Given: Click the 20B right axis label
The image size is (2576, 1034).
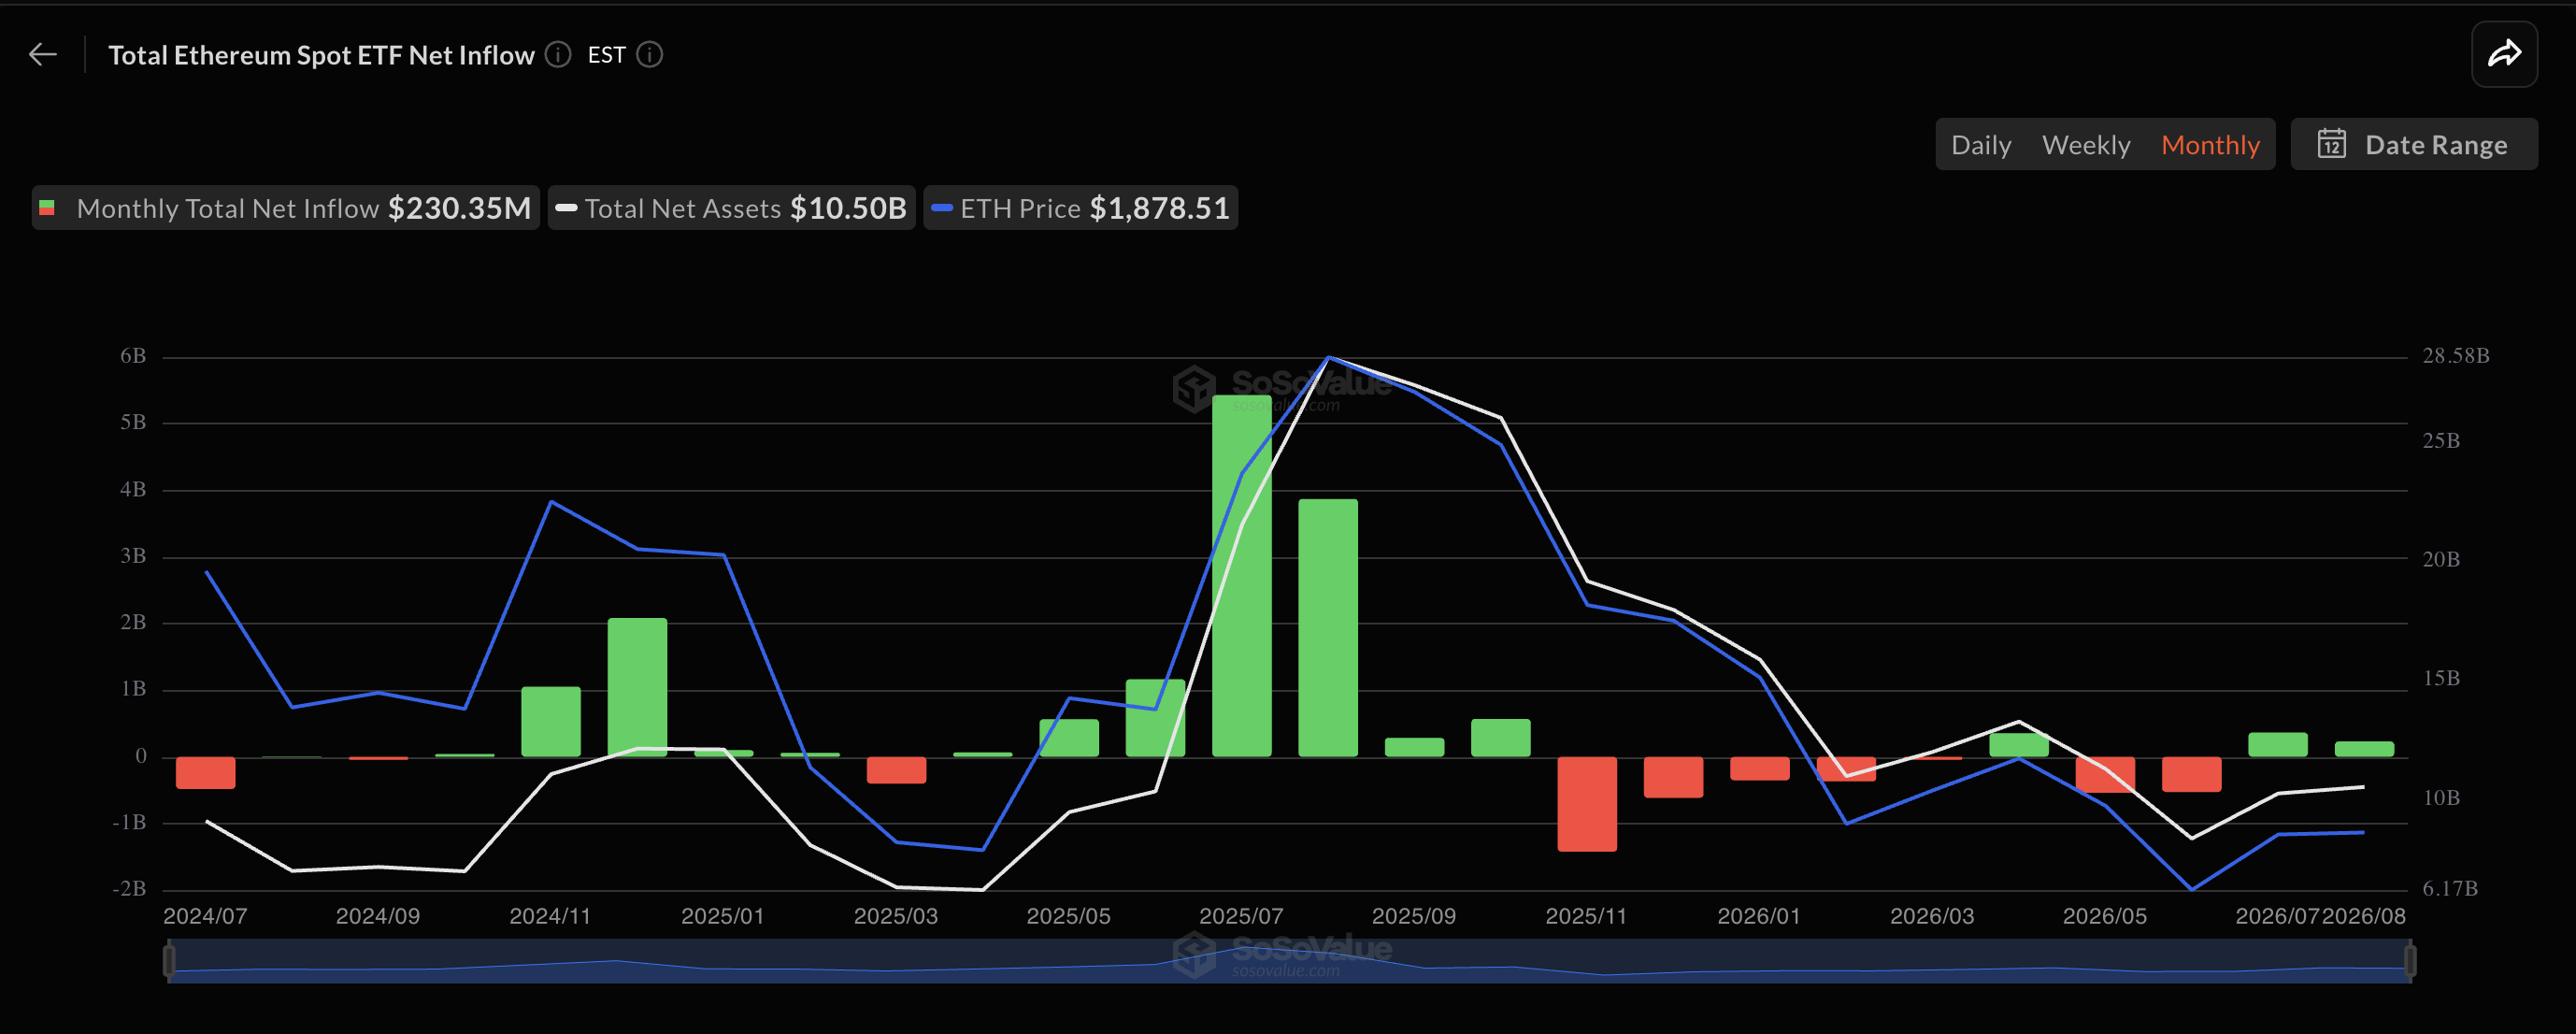Looking at the screenshot, I should click(2441, 559).
